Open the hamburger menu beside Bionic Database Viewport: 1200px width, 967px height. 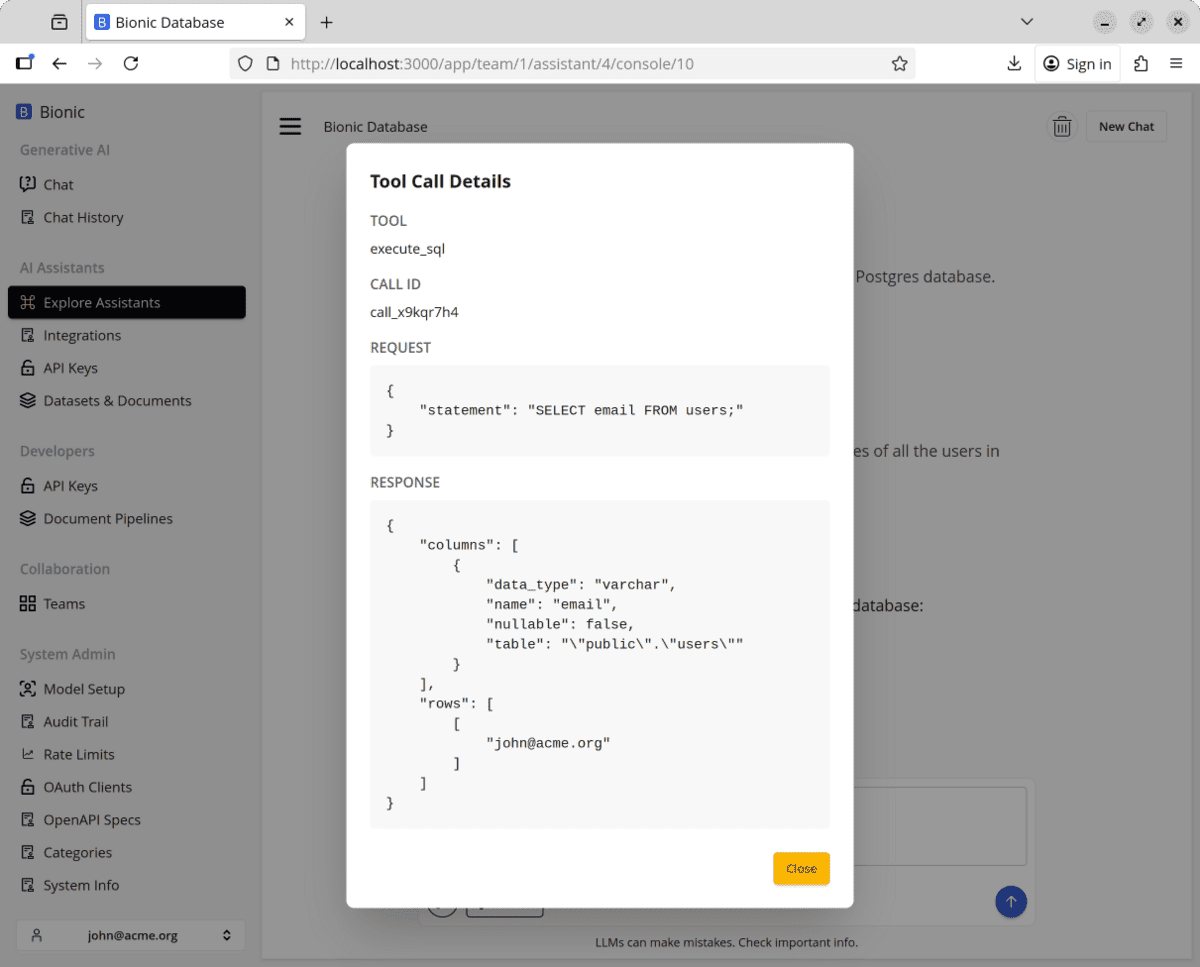coord(290,127)
